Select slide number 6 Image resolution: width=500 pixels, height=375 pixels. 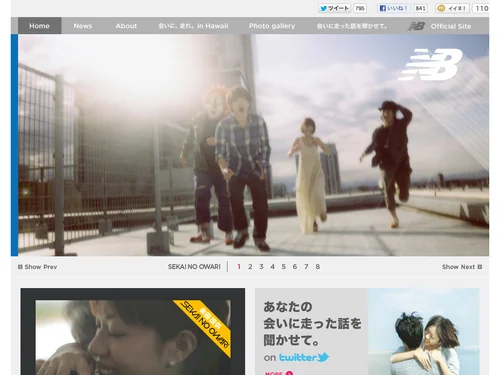tap(295, 267)
